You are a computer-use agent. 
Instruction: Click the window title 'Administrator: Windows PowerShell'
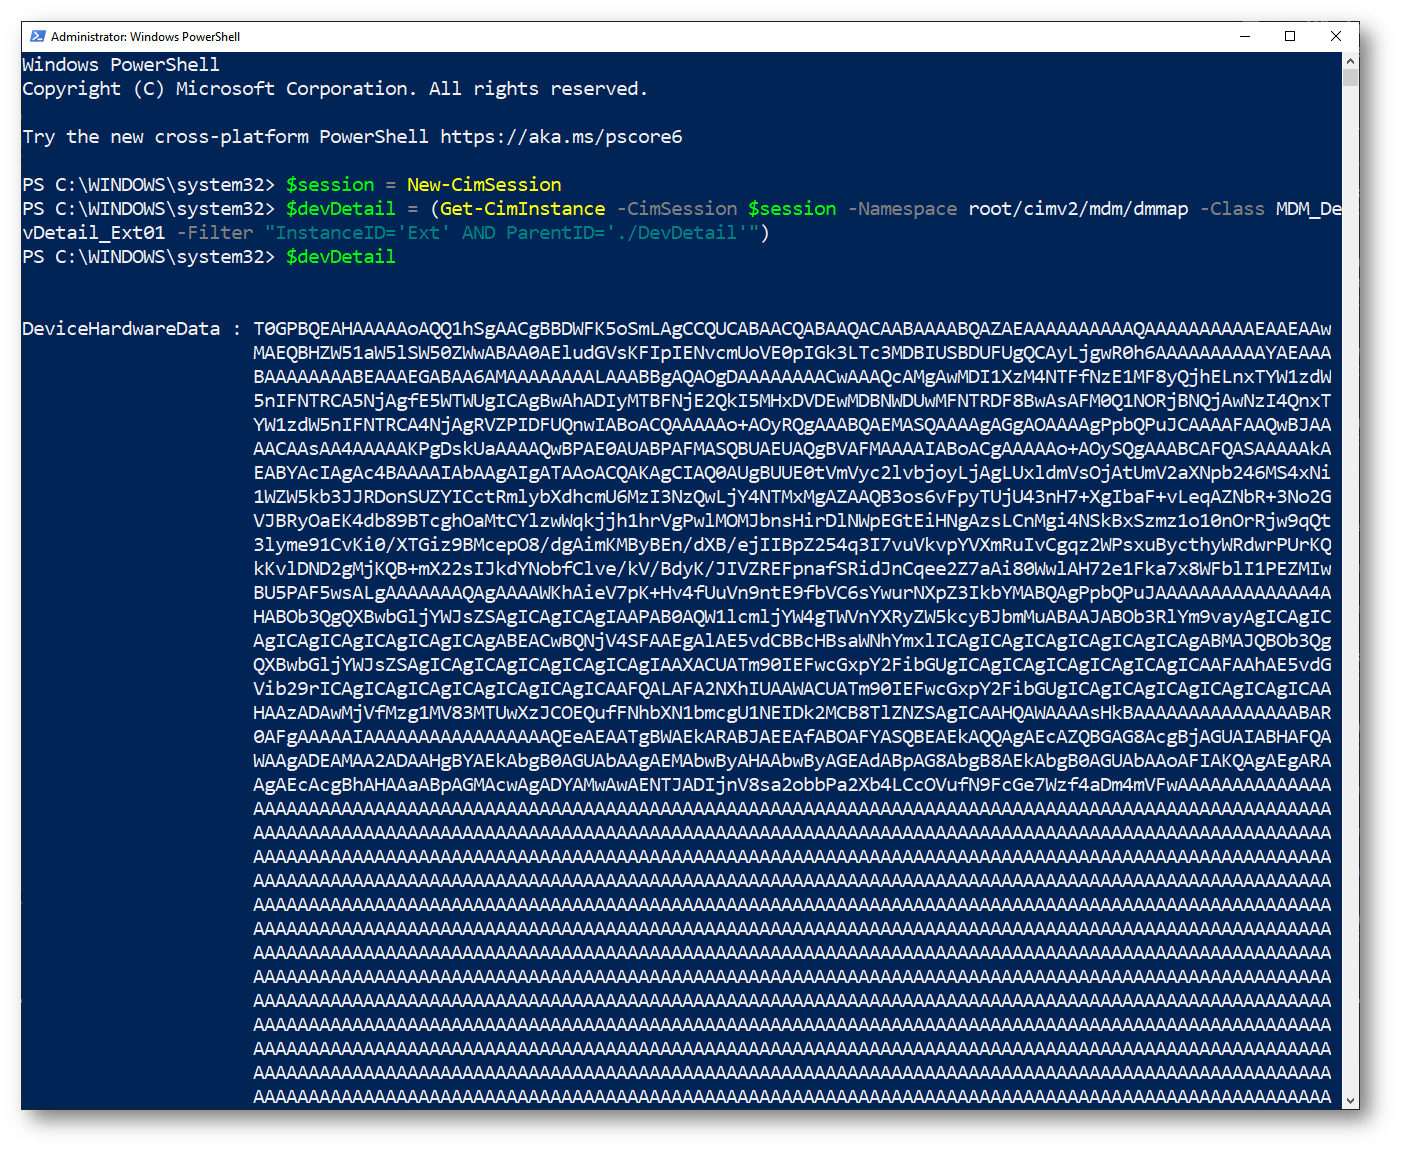point(145,37)
